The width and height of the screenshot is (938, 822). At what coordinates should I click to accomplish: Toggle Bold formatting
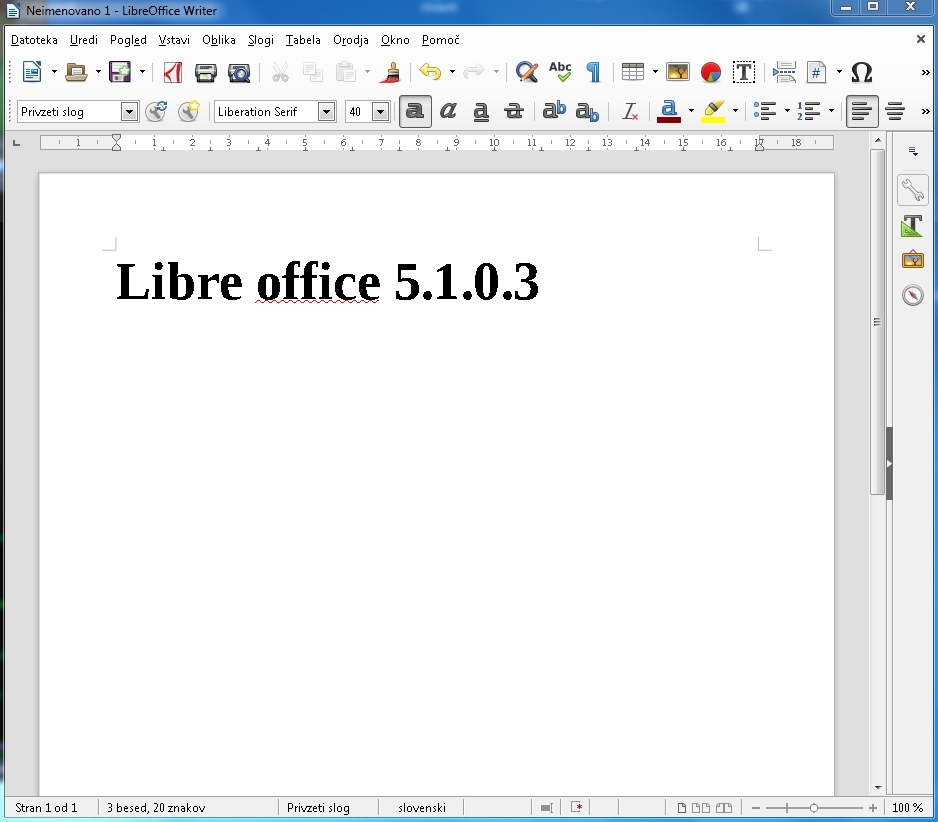point(415,111)
